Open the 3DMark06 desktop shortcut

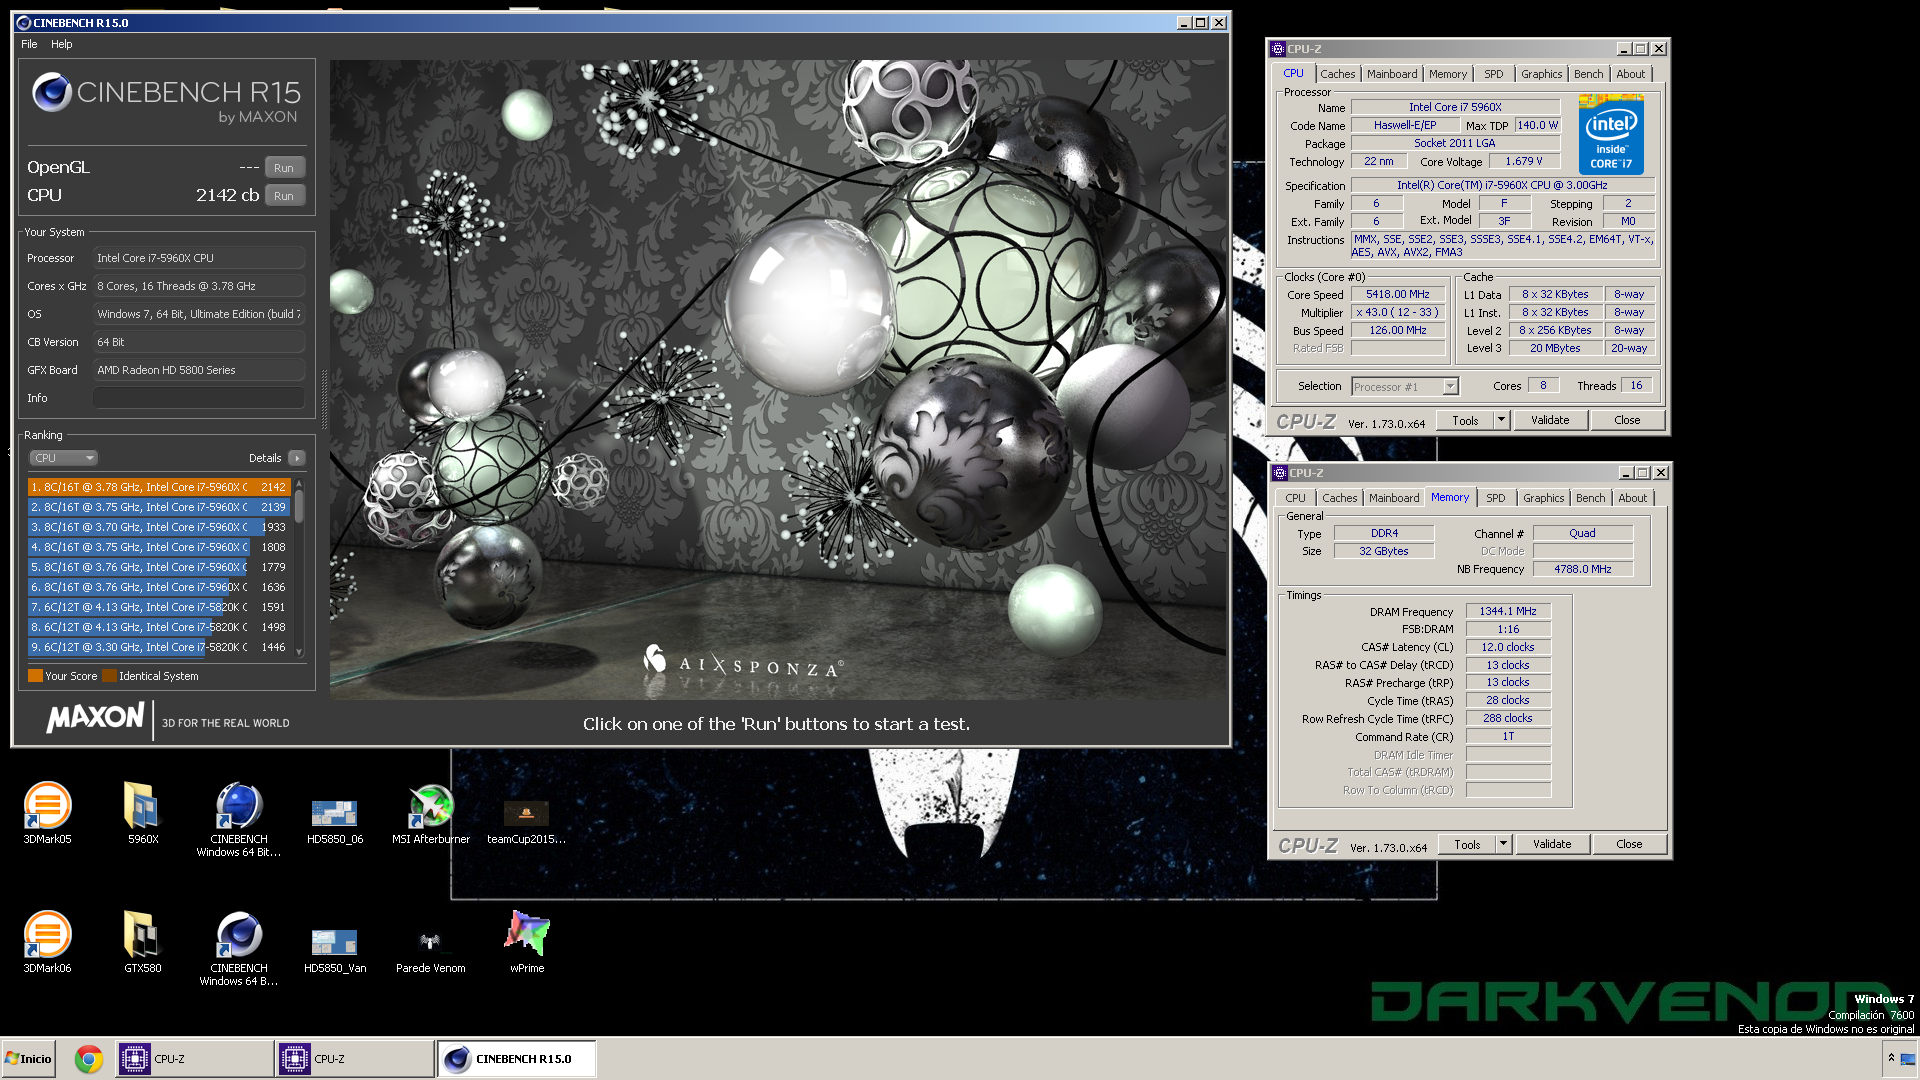tap(47, 942)
